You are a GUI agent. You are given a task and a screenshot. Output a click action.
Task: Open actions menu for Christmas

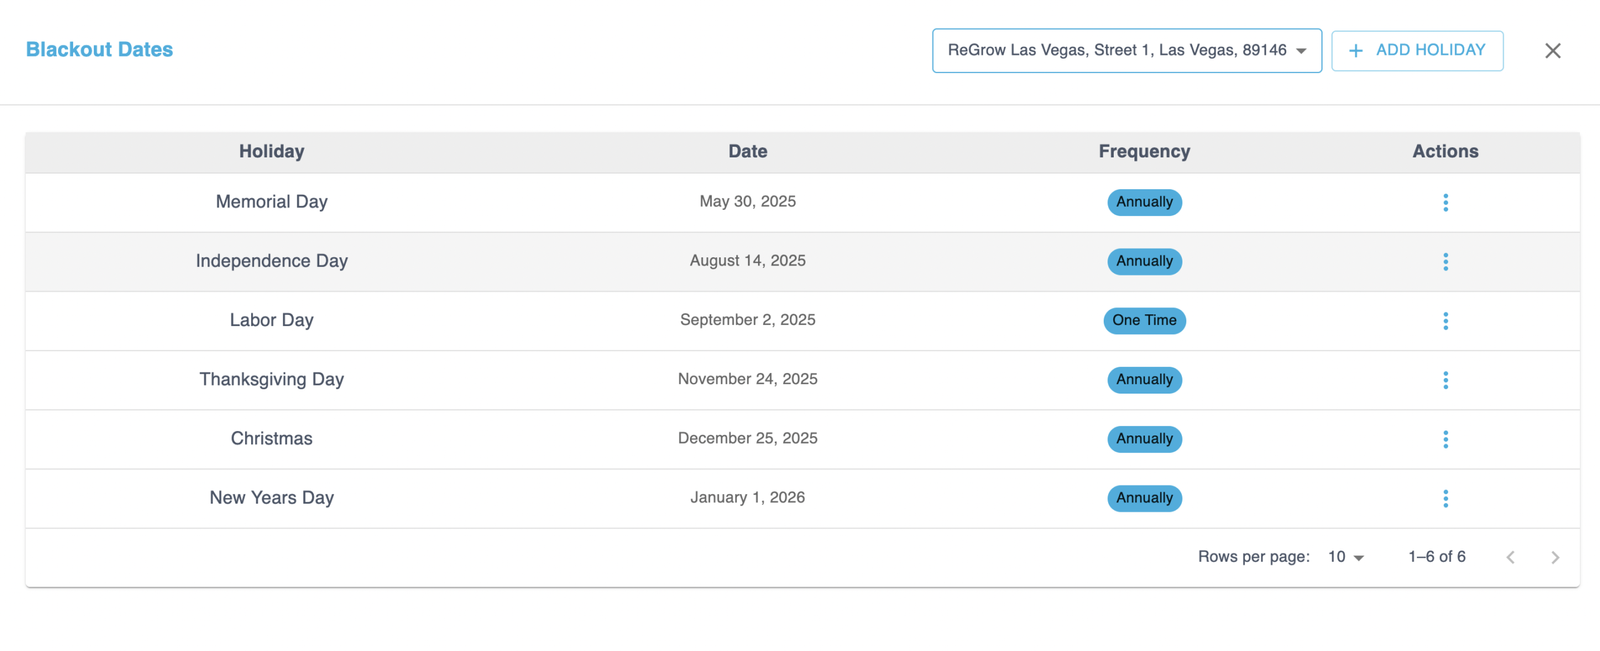tap(1445, 439)
